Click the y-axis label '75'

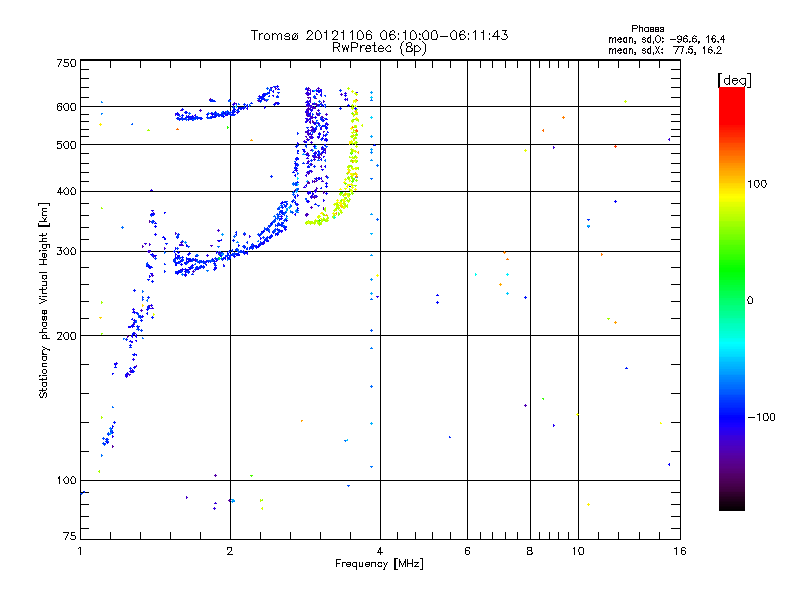pos(70,536)
